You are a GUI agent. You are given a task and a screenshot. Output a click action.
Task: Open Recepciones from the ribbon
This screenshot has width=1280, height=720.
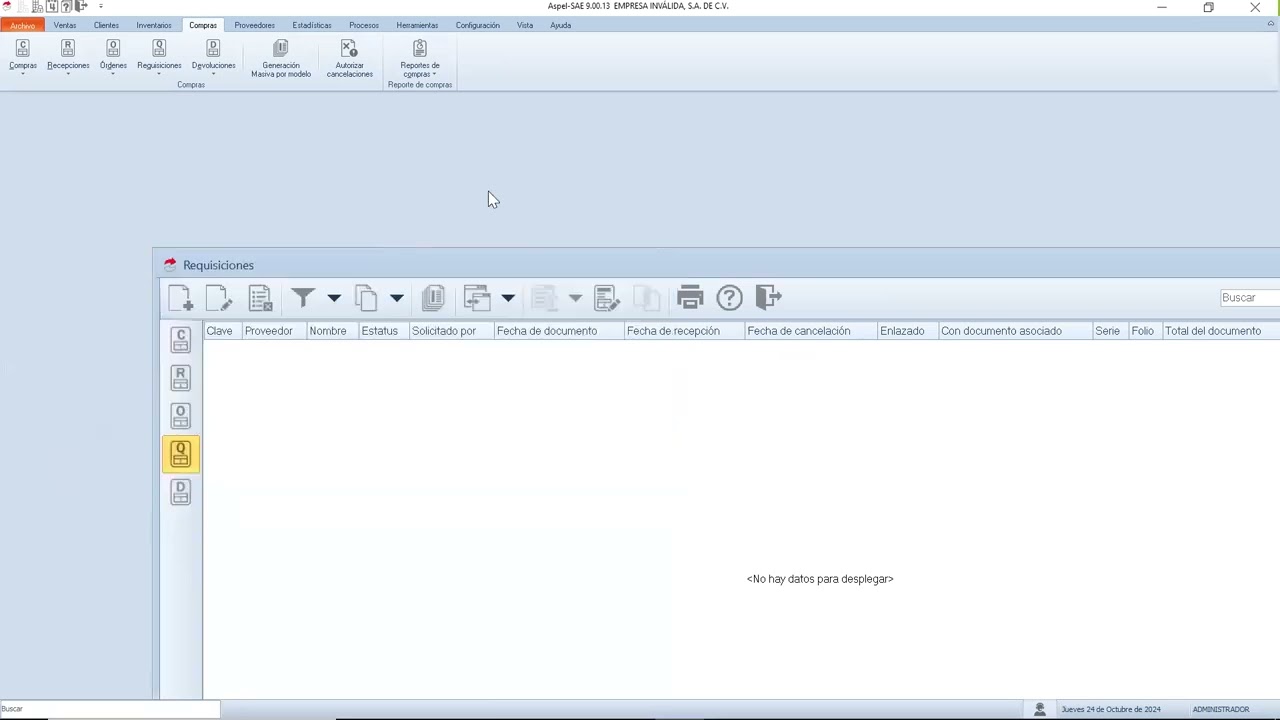pos(68,56)
